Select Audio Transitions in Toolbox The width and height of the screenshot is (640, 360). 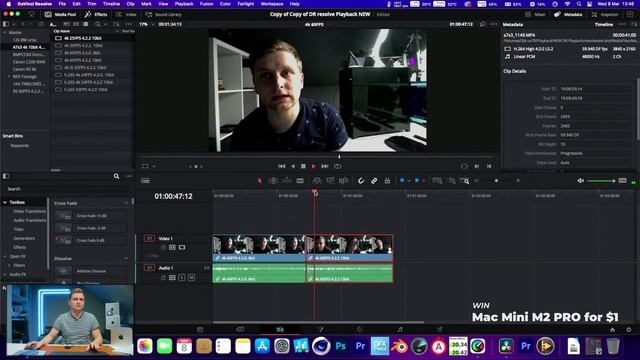[30, 220]
